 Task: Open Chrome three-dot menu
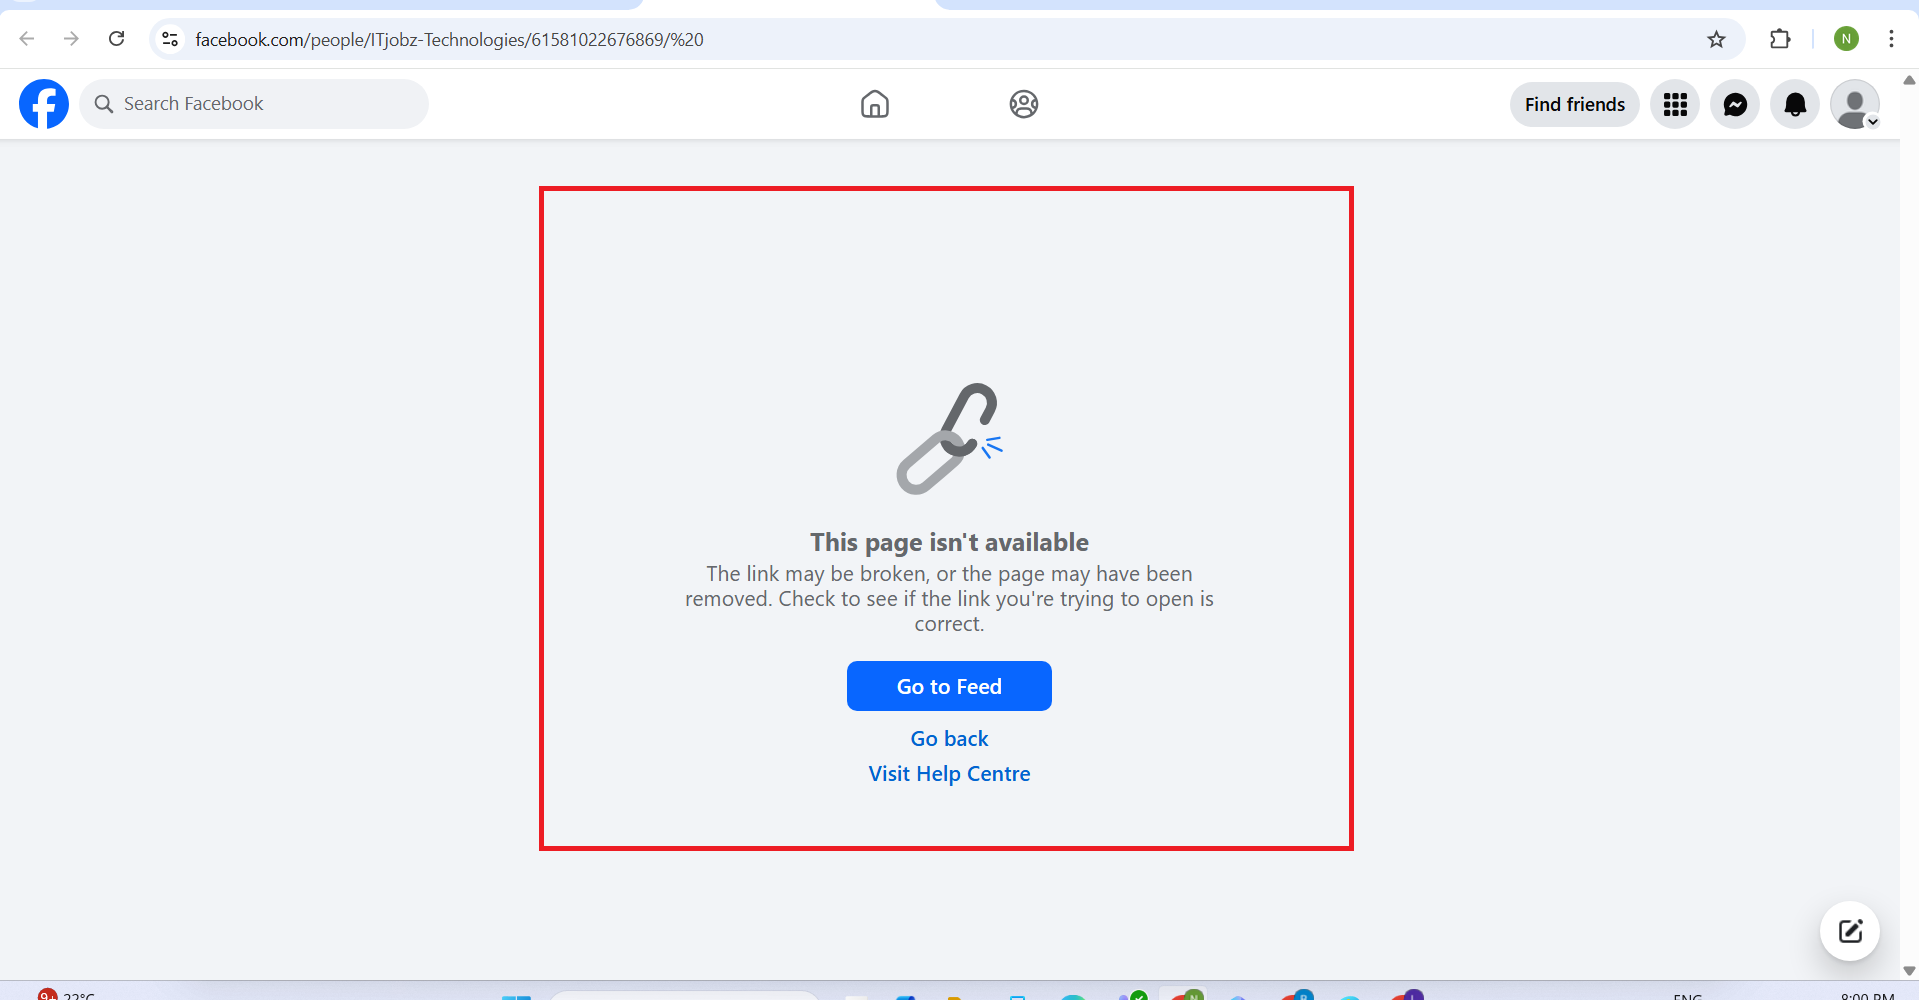coord(1891,39)
